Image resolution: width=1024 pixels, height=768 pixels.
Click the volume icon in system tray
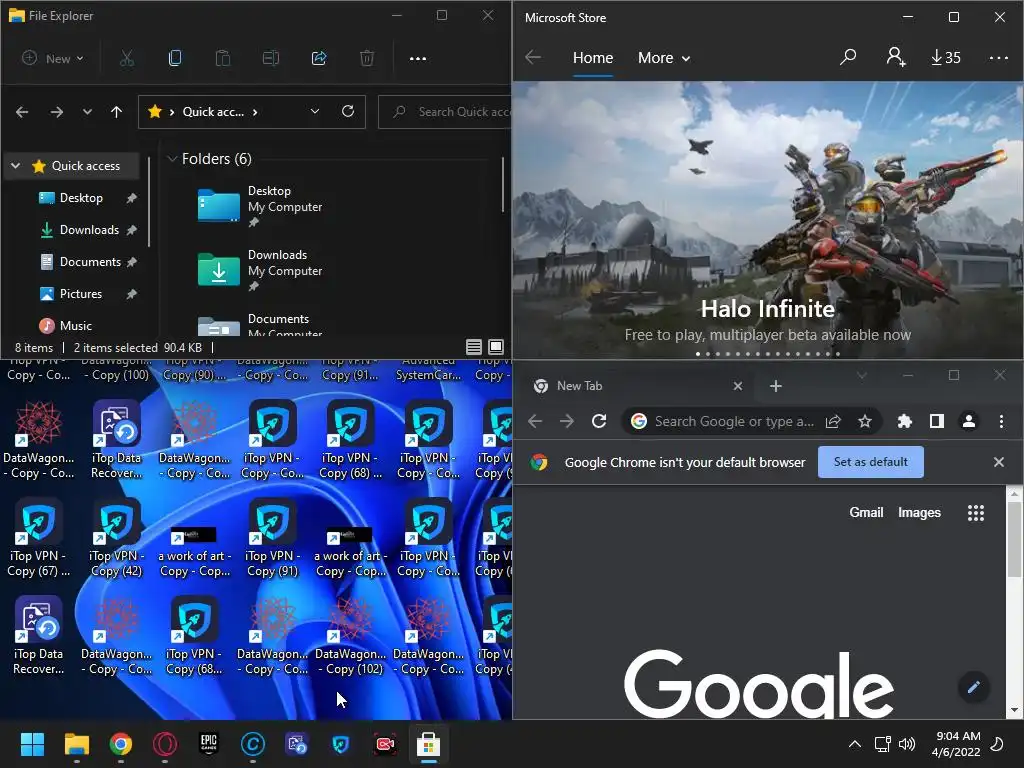coord(906,744)
